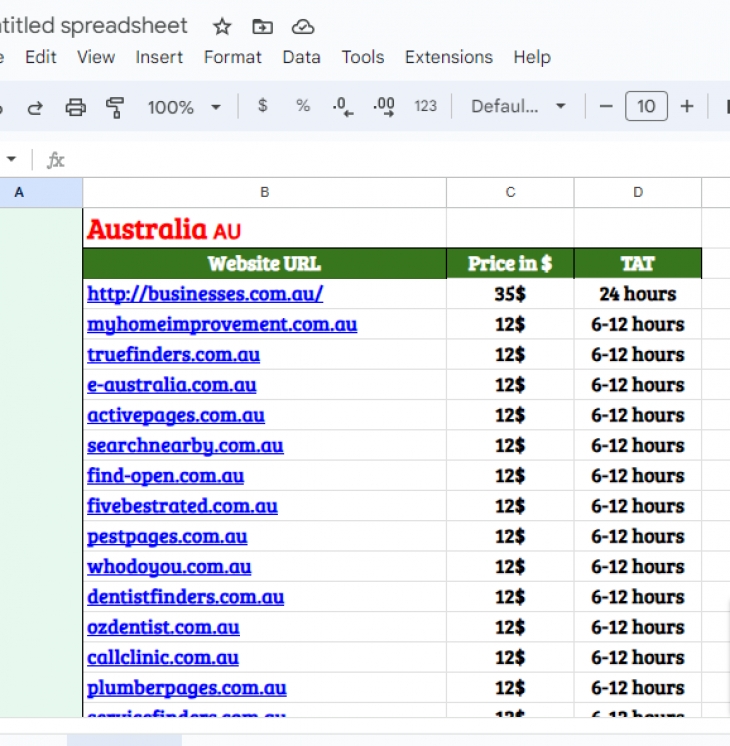Open the Help menu

[532, 57]
